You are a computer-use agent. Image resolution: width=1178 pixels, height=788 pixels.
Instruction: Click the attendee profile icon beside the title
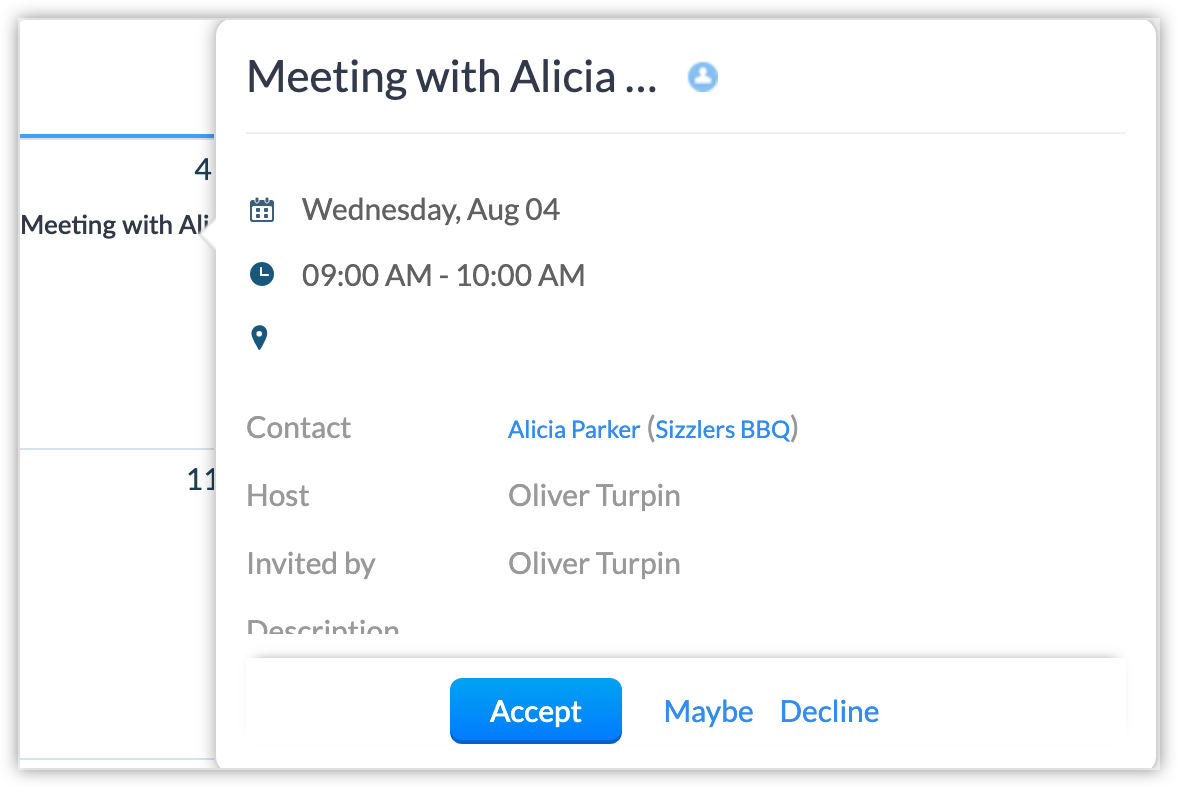click(x=704, y=77)
